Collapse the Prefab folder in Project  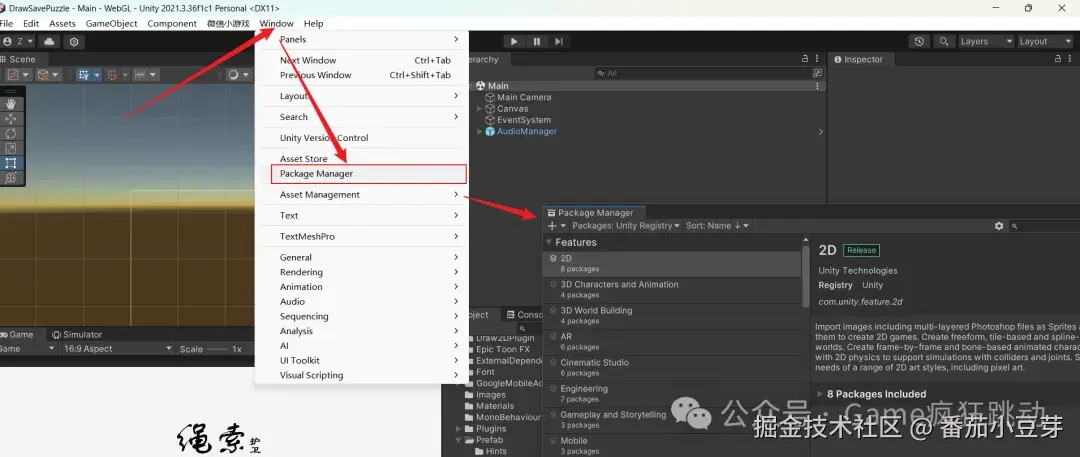[x=459, y=440]
